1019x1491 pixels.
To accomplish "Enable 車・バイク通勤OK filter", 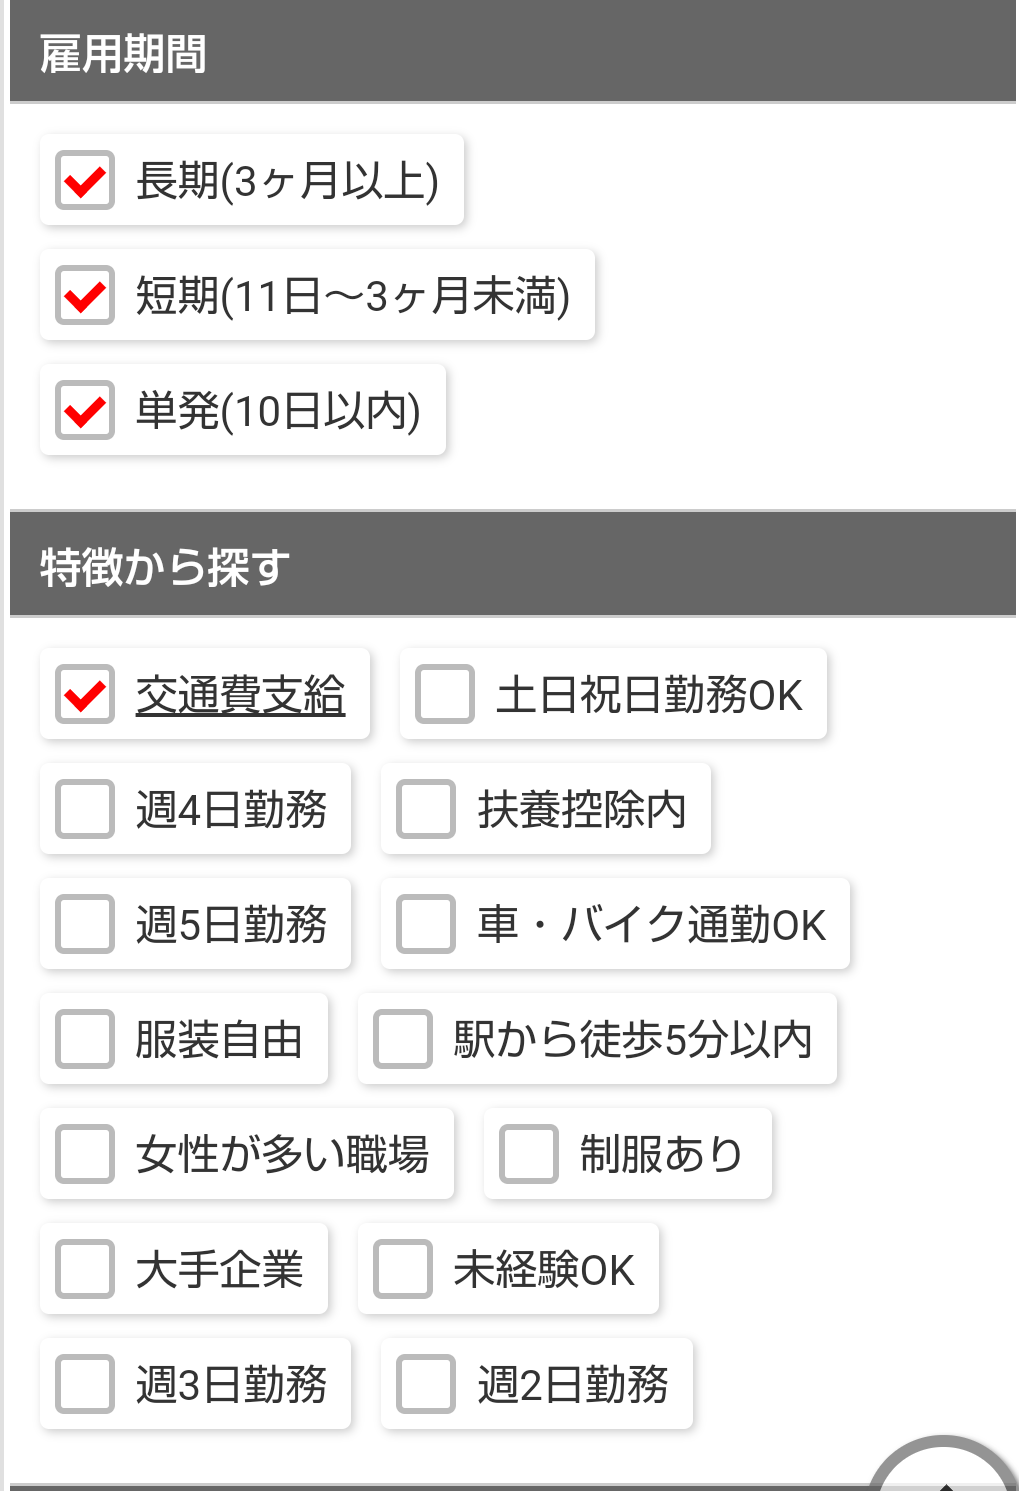I will tap(427, 925).
